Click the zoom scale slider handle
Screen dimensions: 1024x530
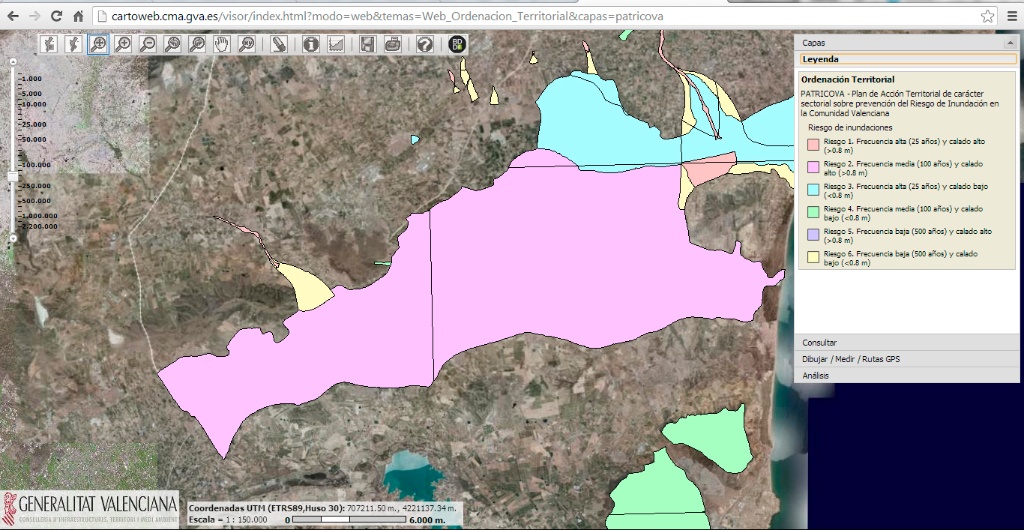tap(13, 175)
